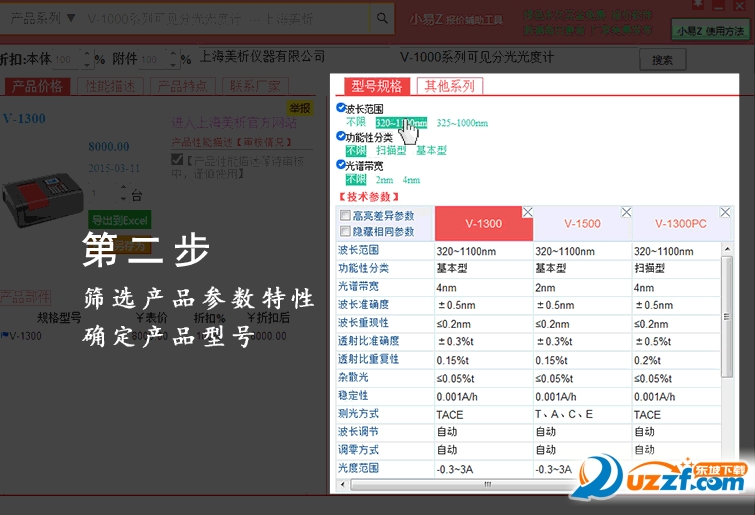Open the 联系厂家 tab
The height and width of the screenshot is (515, 755).
(255, 87)
